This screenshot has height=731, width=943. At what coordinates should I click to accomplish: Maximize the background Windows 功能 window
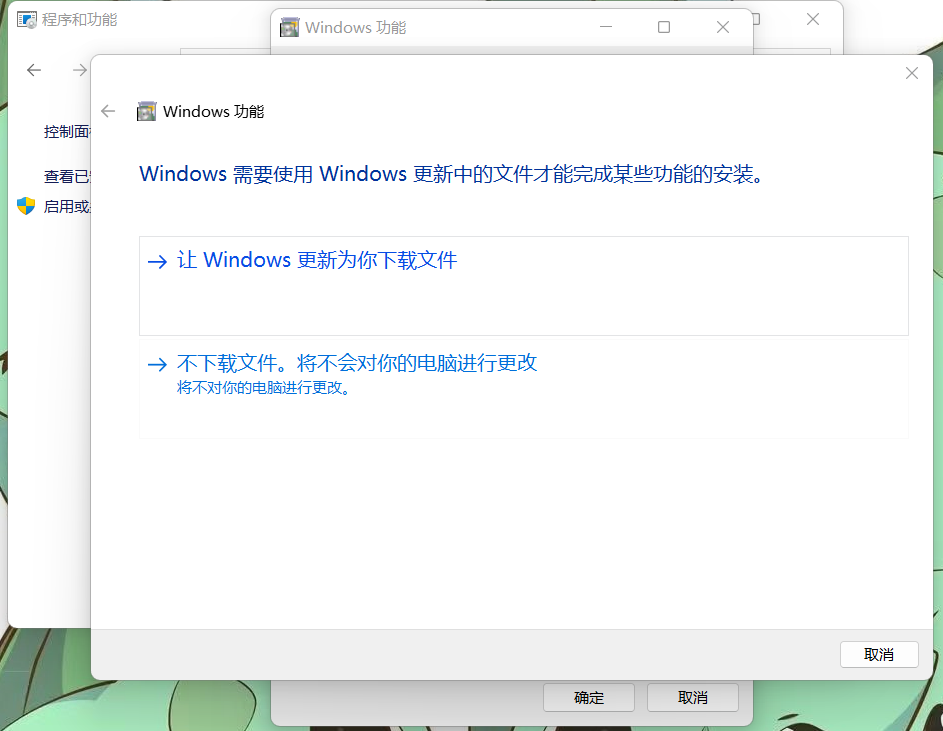pyautogui.click(x=664, y=27)
